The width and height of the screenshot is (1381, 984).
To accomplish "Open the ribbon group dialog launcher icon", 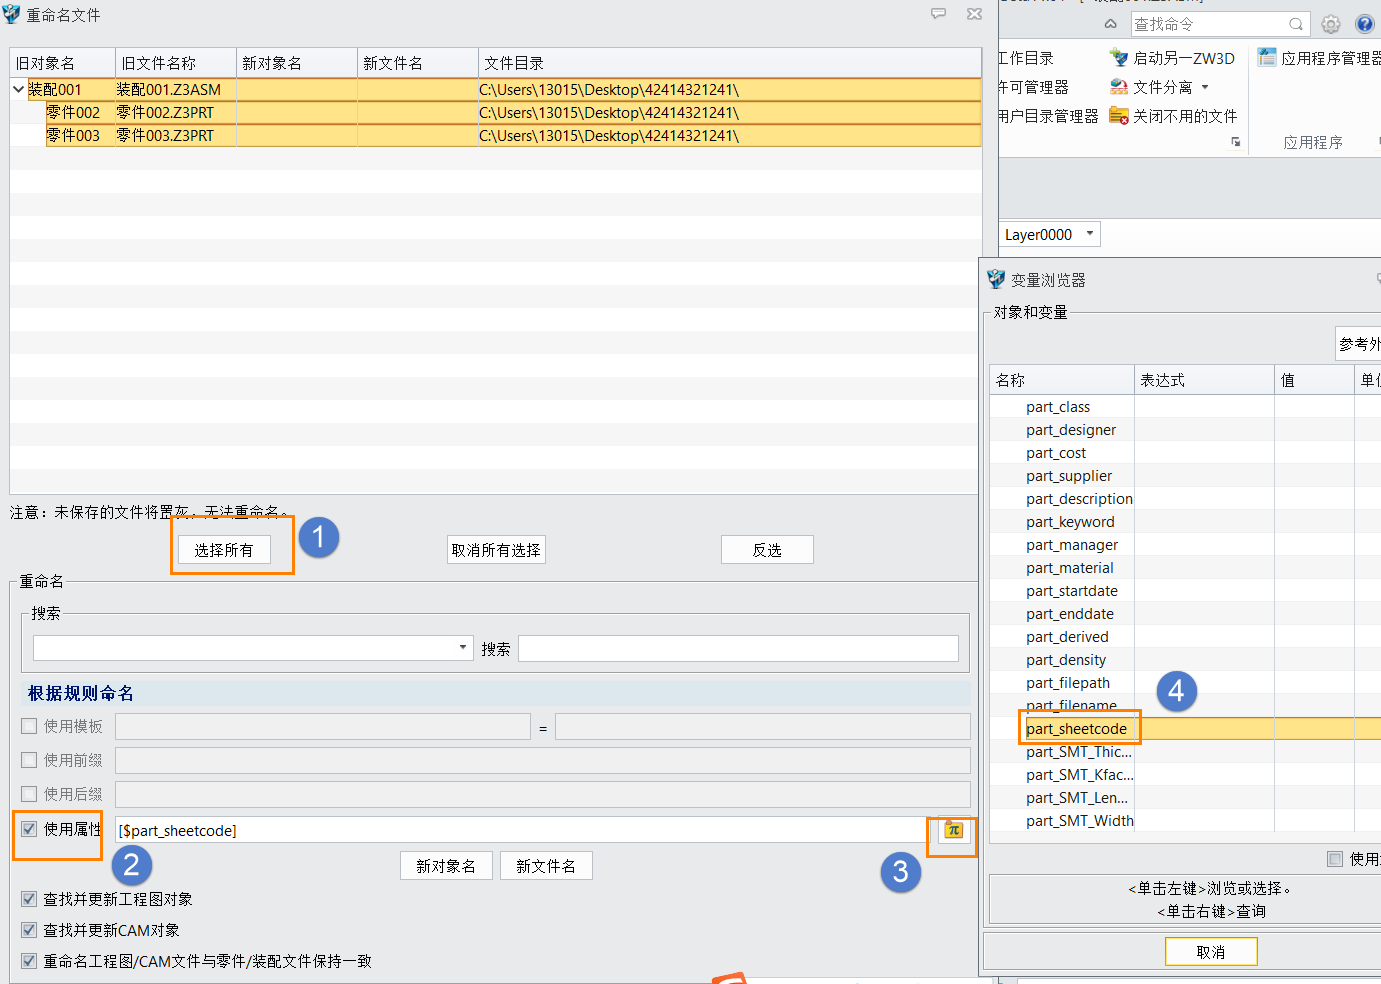I will pyautogui.click(x=1236, y=142).
